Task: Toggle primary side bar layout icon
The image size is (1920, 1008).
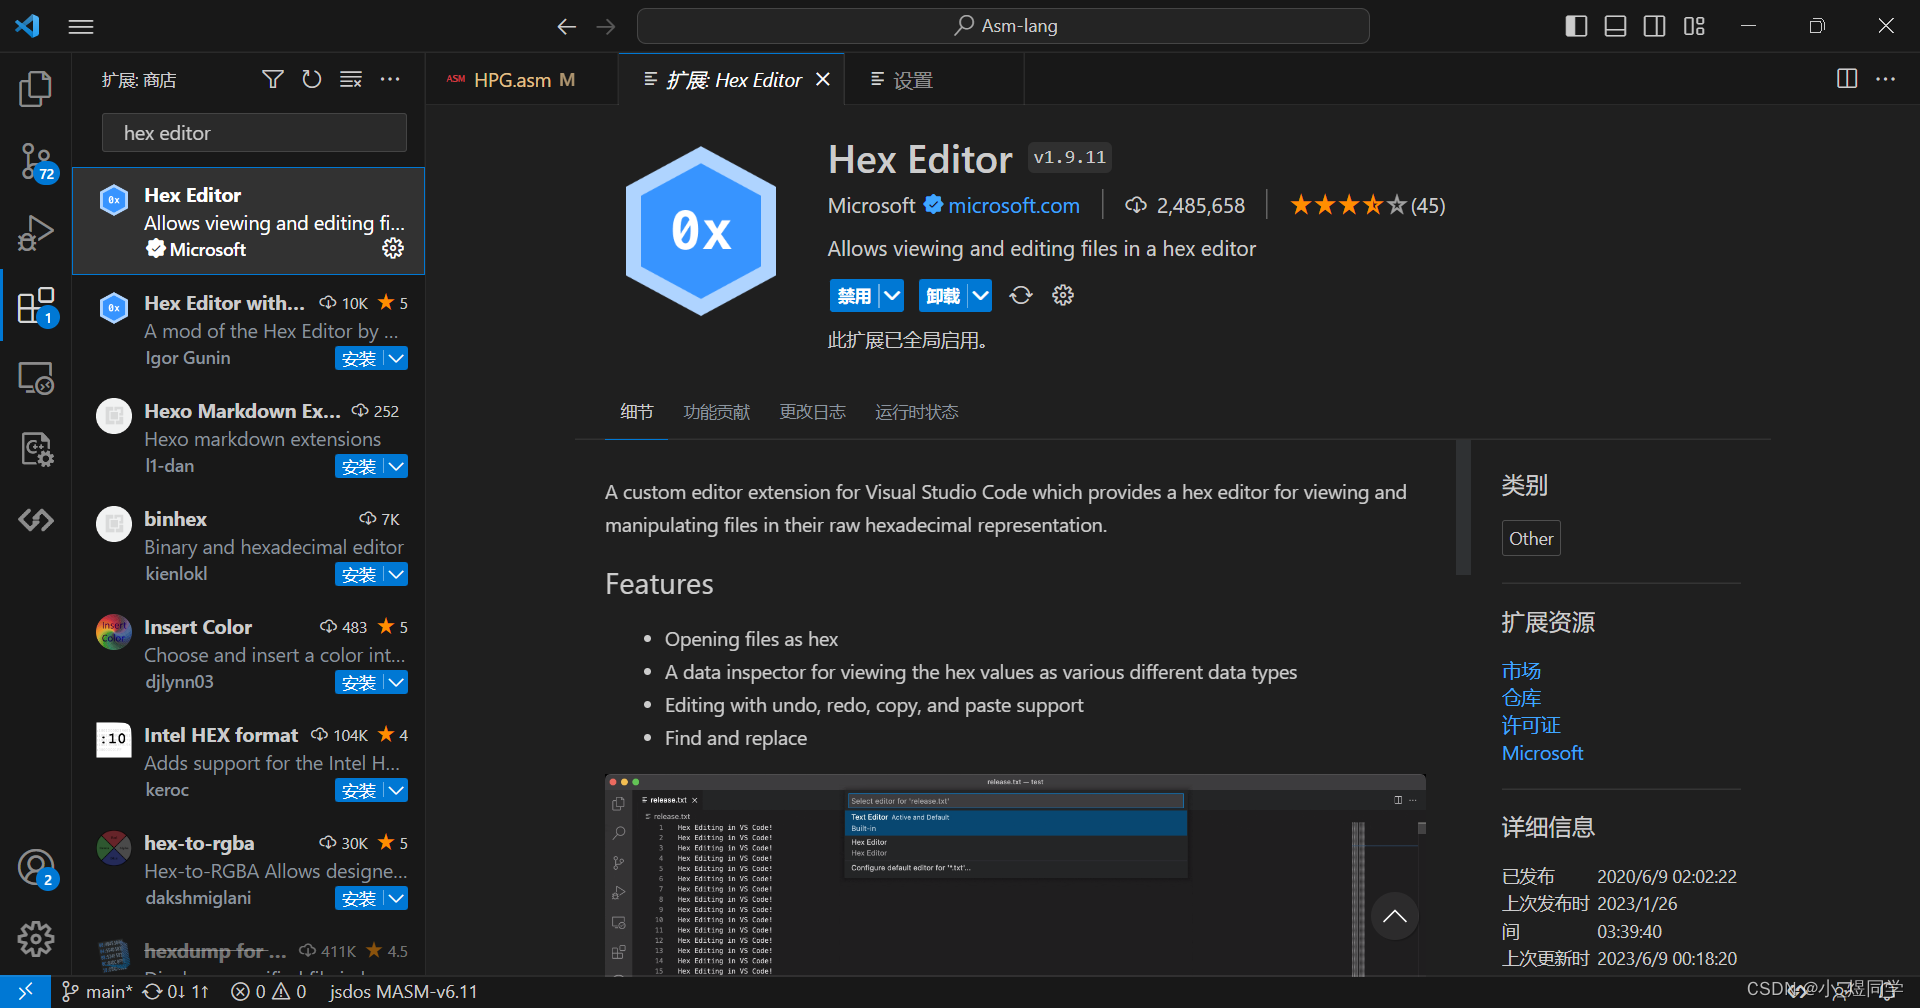Action: pyautogui.click(x=1576, y=26)
